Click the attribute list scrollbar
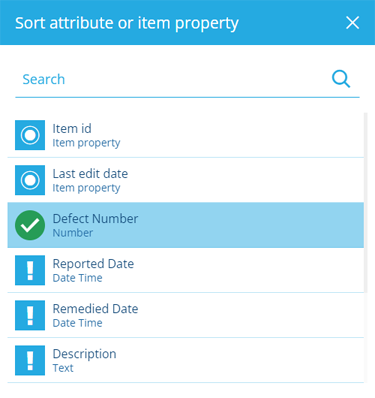 point(366,203)
